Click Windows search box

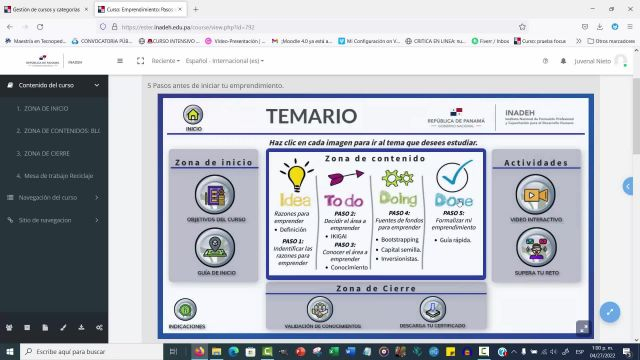(91, 351)
